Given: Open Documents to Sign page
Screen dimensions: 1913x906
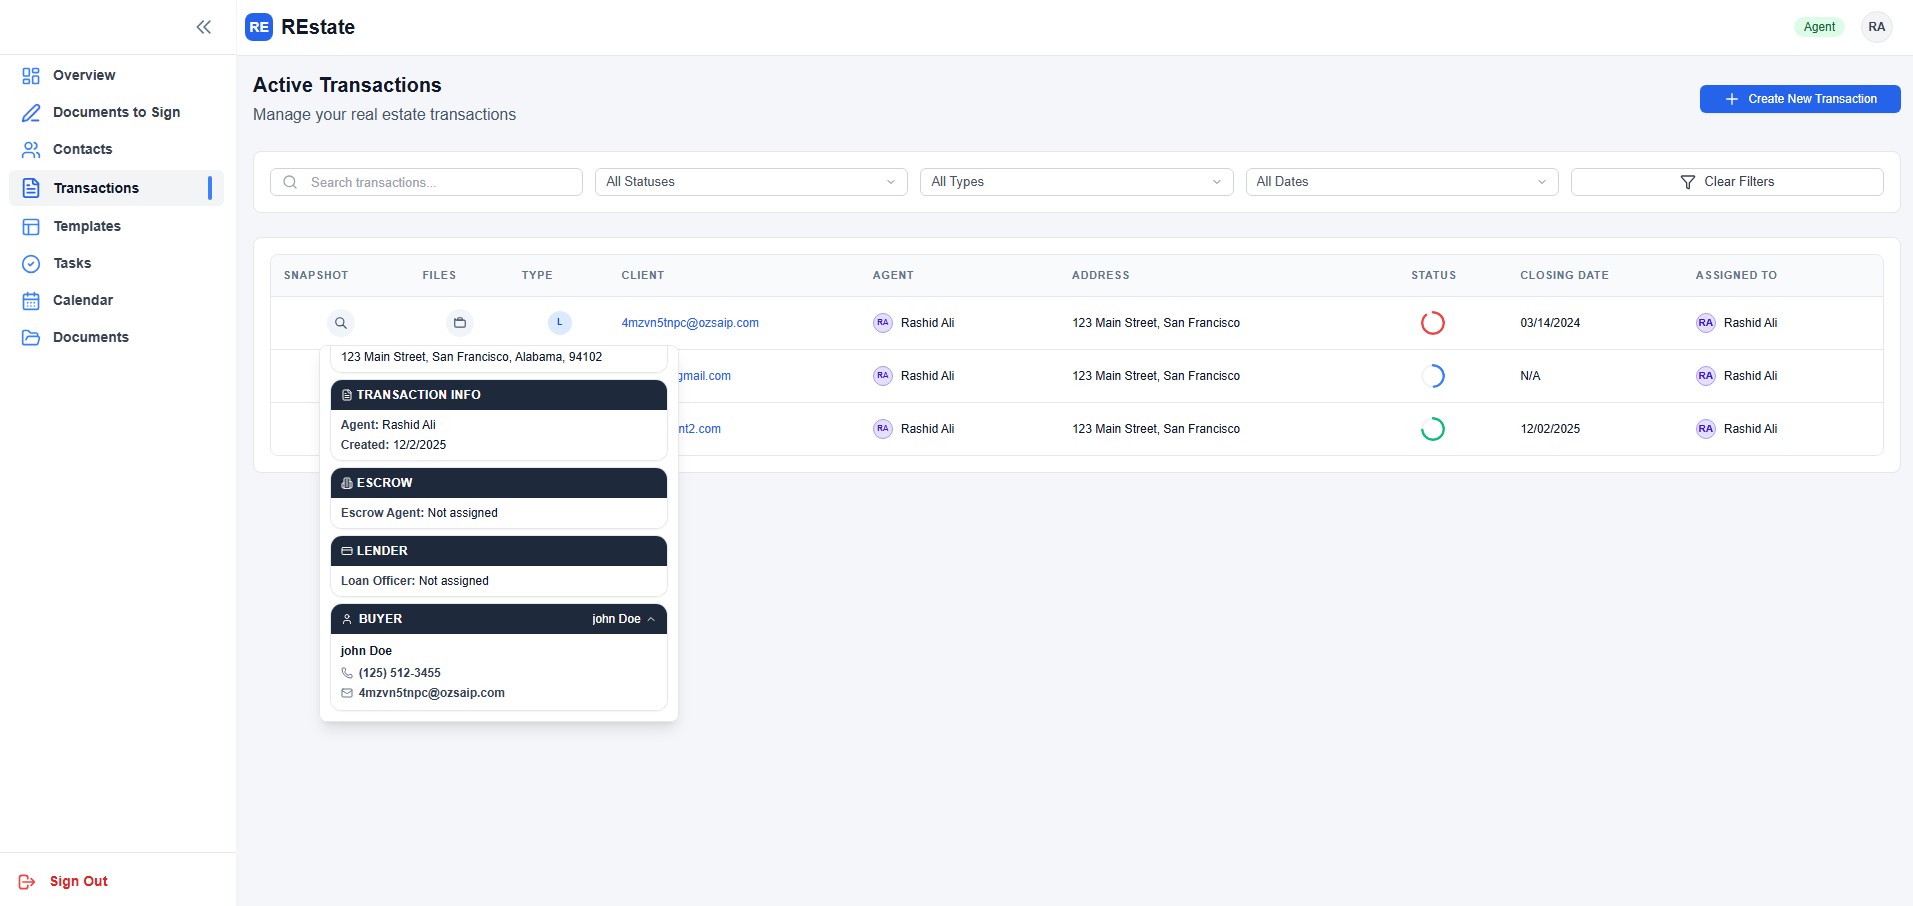Looking at the screenshot, I should point(116,113).
